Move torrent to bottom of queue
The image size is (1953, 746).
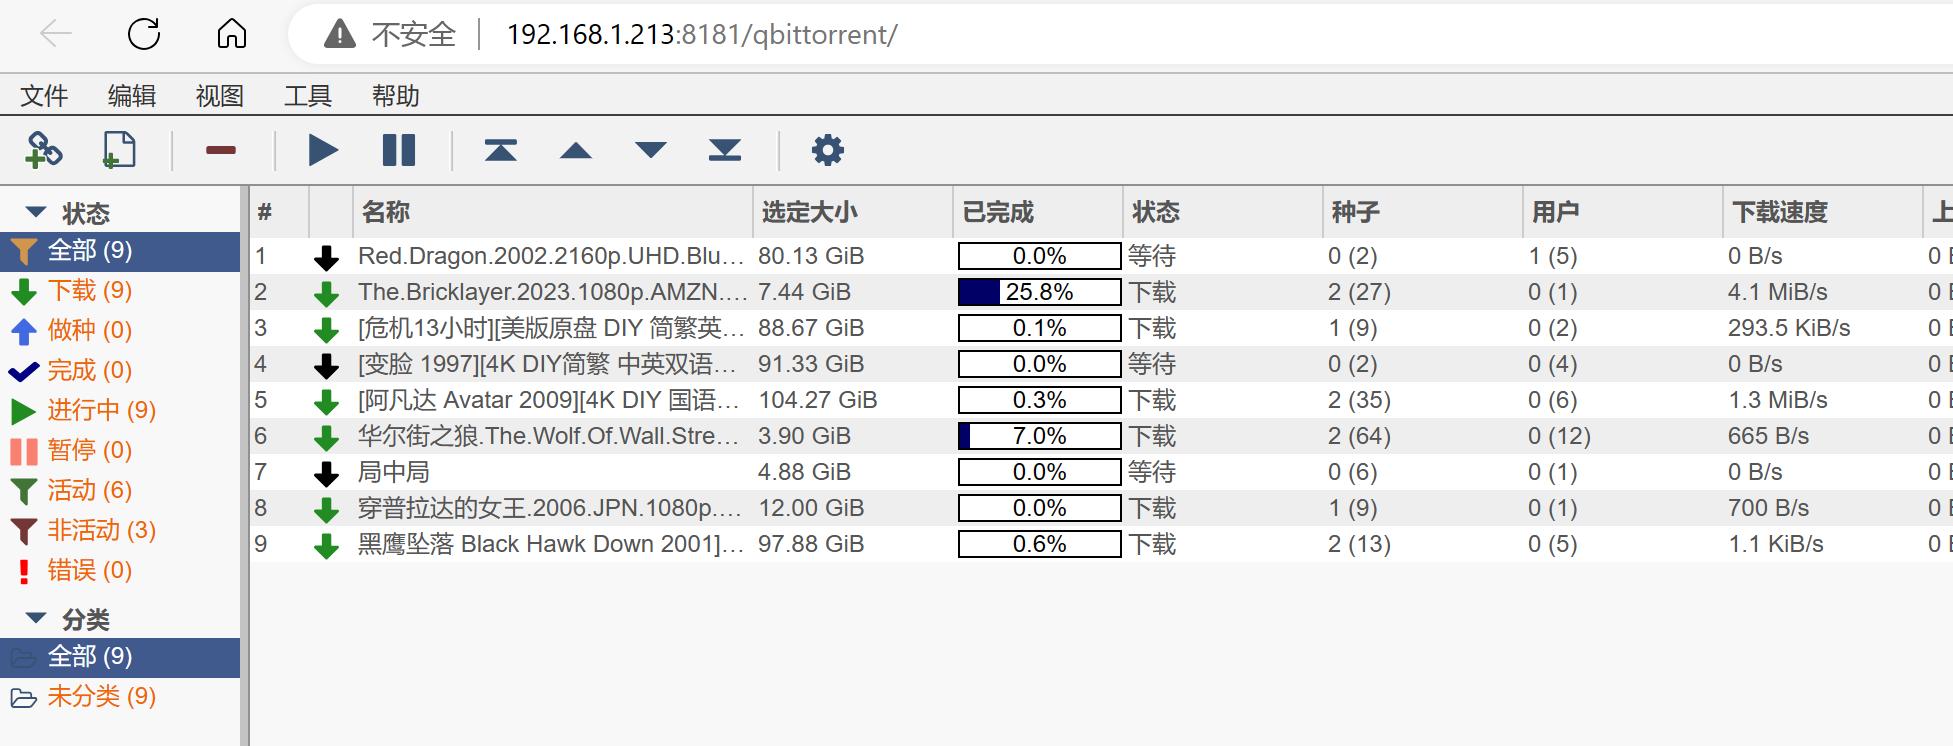pyautogui.click(x=724, y=151)
